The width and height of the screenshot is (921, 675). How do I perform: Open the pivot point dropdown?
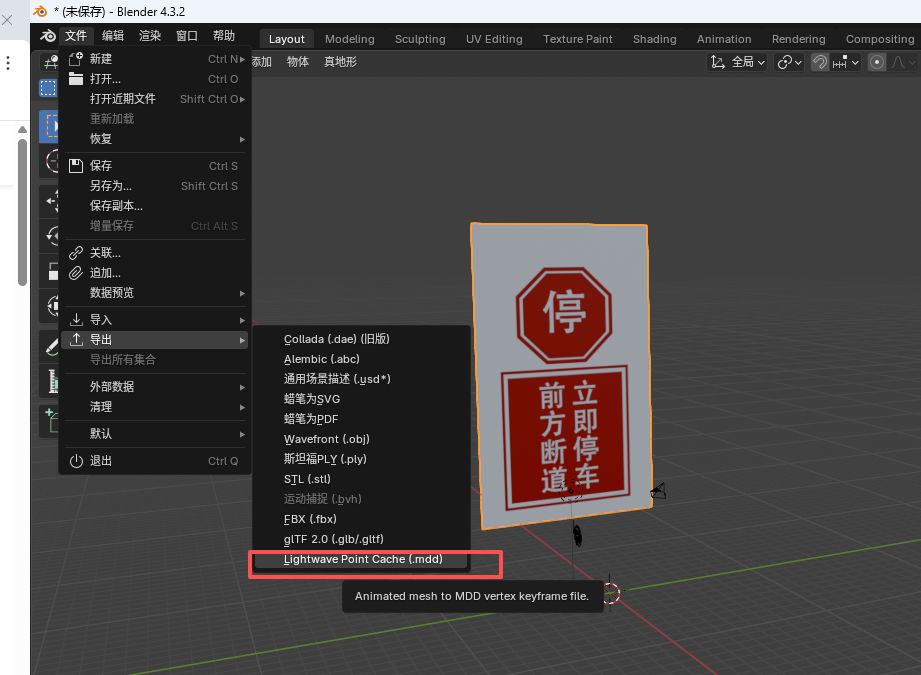(x=789, y=62)
